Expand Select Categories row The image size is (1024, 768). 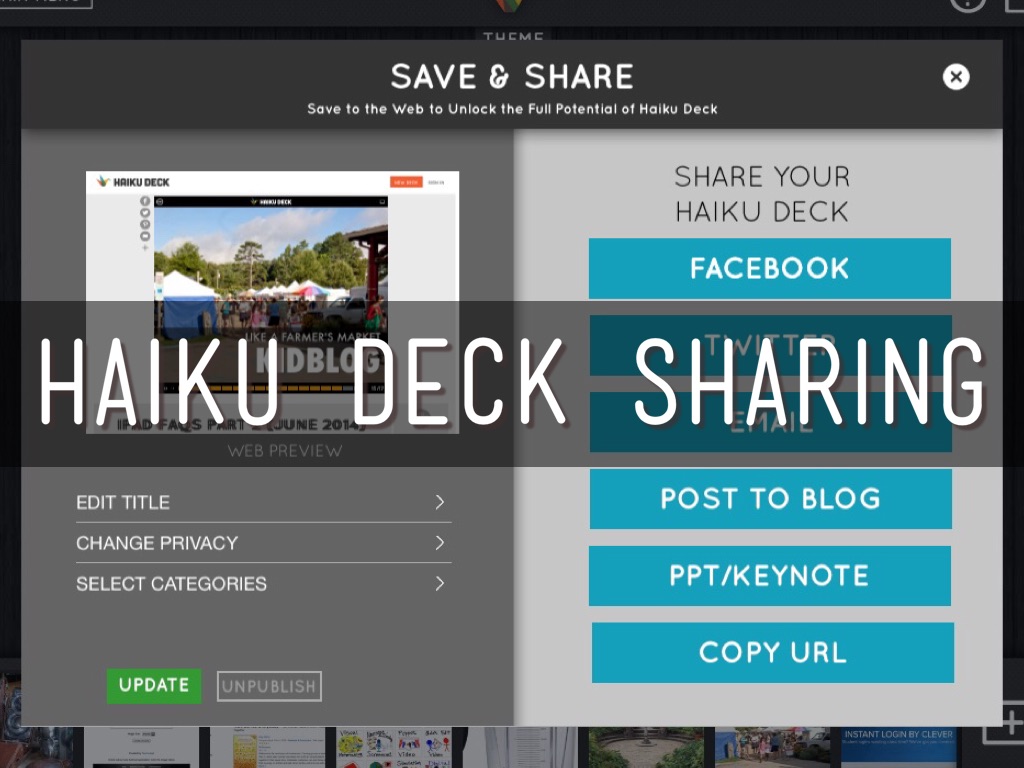(264, 583)
